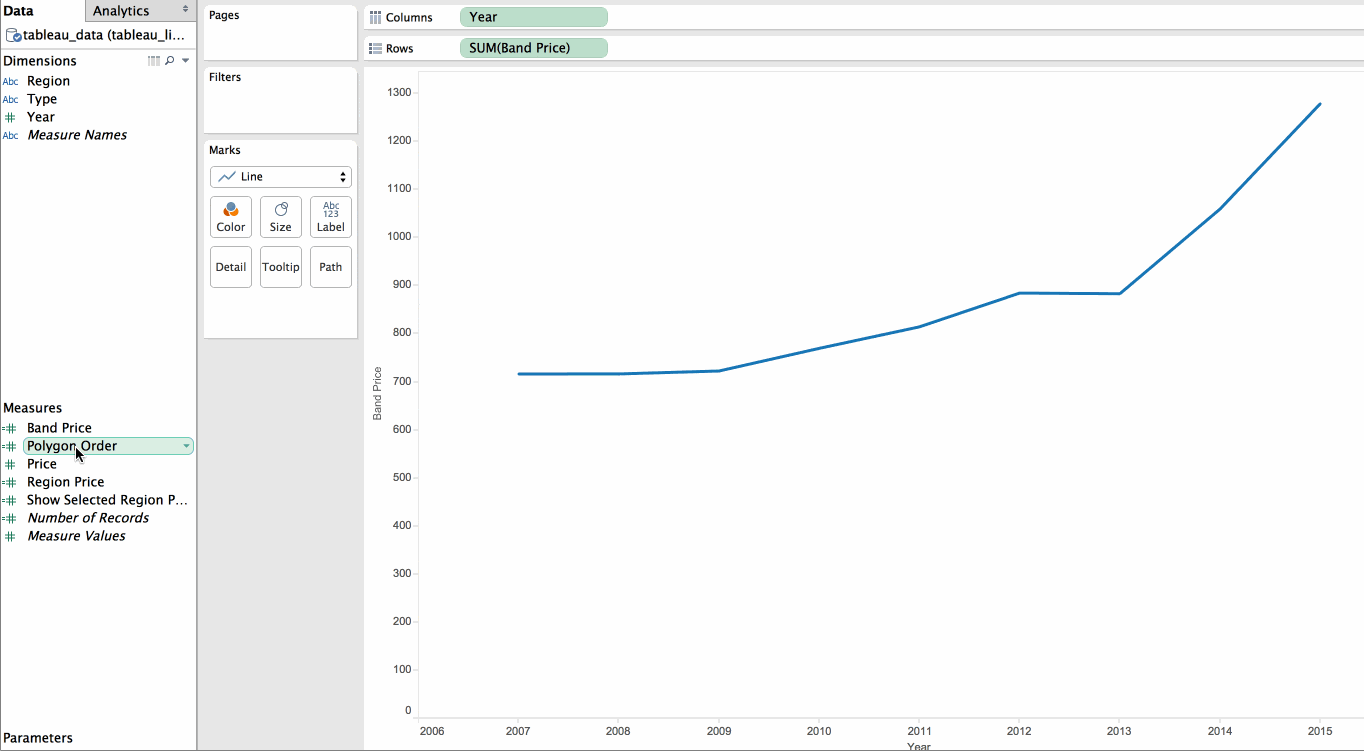Click the grid view icon beside Dimensions

(153, 60)
